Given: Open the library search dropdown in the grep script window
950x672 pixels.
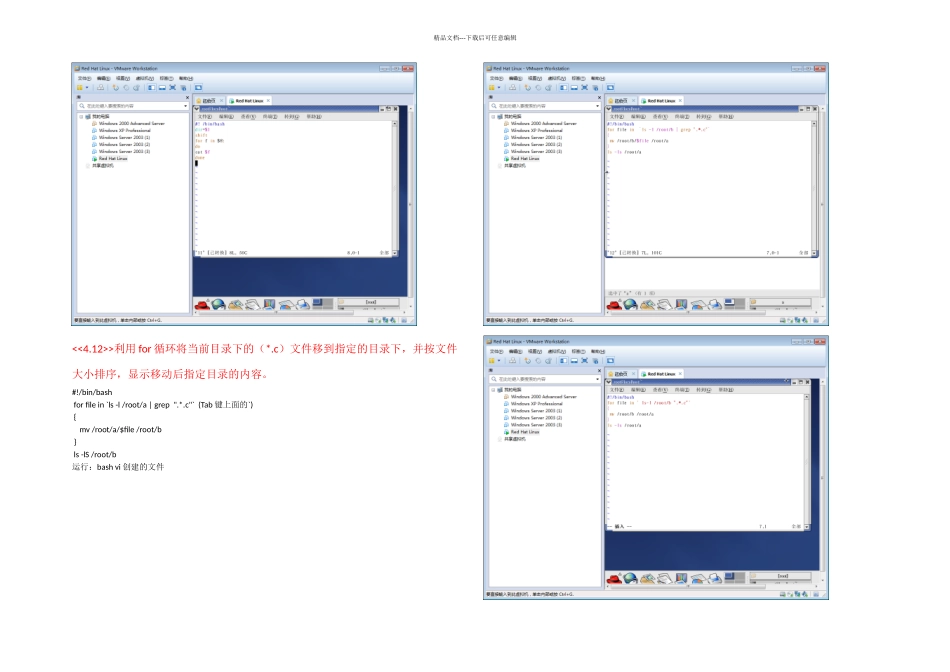Looking at the screenshot, I should tap(597, 106).
